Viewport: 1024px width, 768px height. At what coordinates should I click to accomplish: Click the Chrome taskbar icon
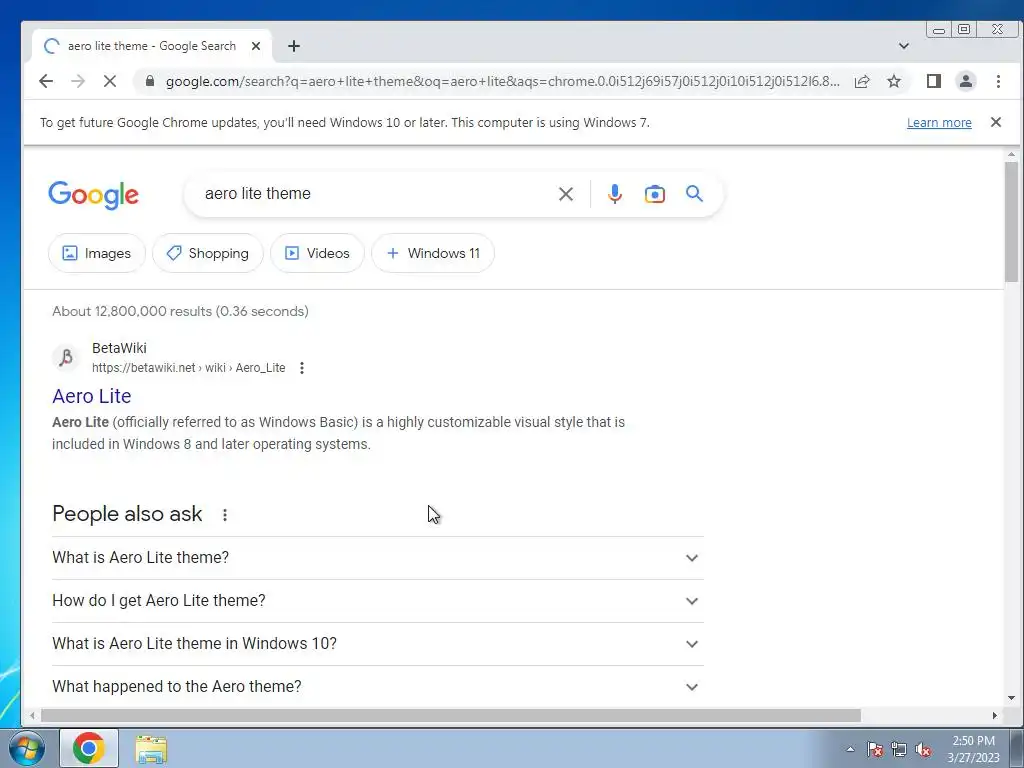click(x=89, y=748)
